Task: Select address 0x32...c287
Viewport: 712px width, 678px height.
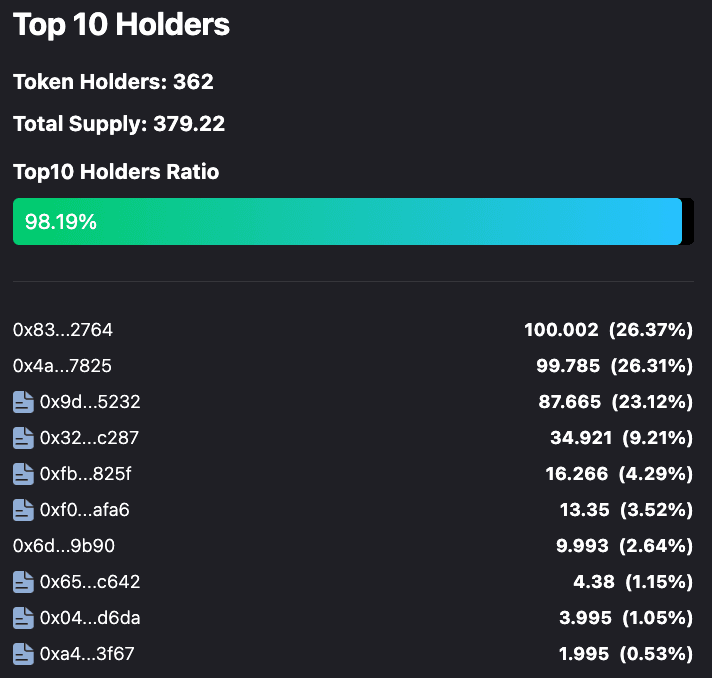Action: (x=89, y=438)
